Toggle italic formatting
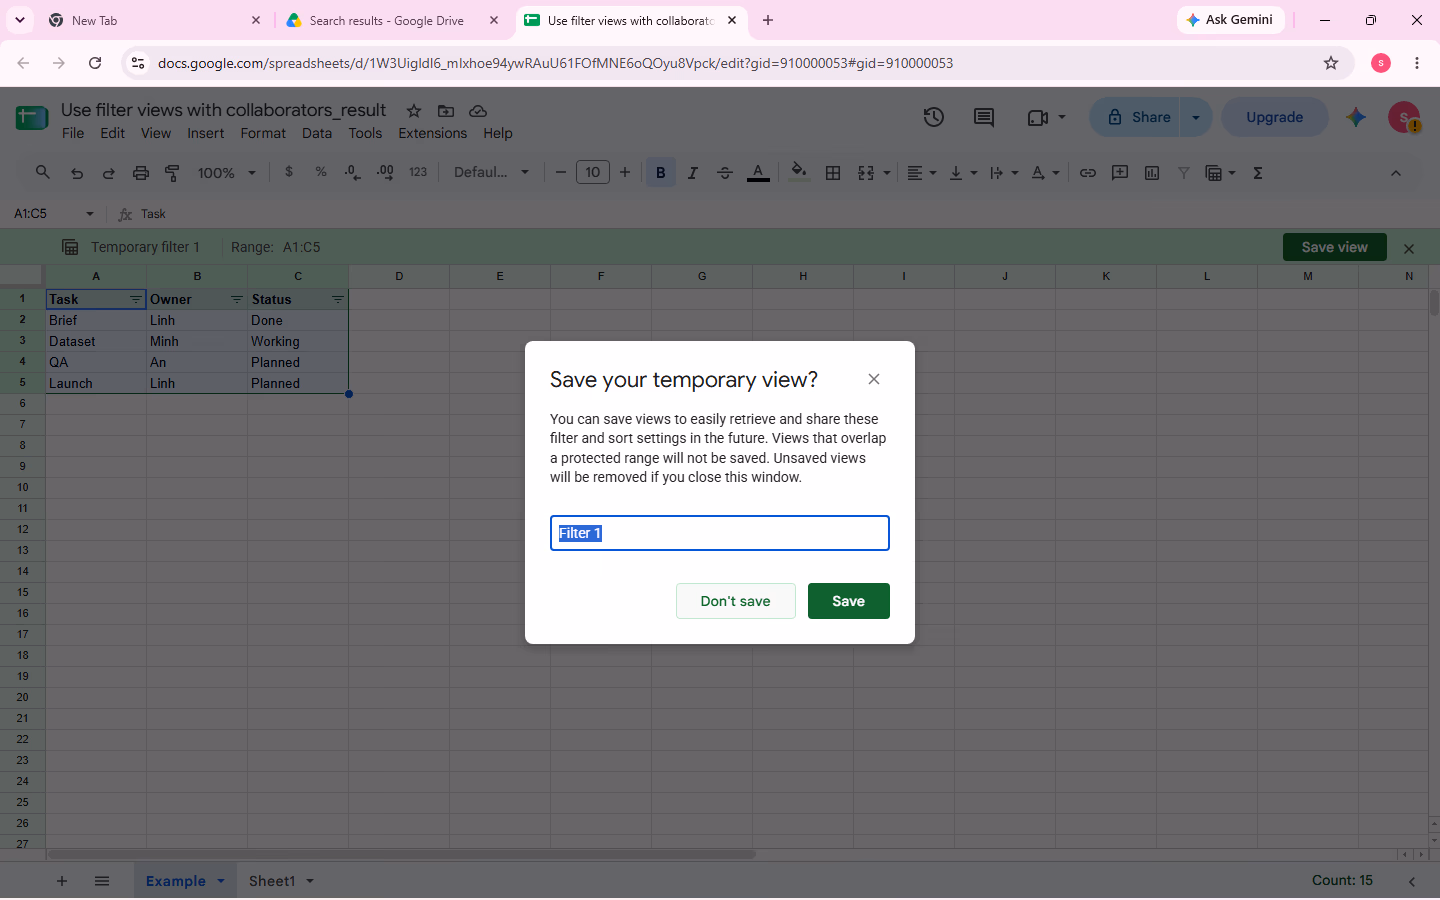 tap(693, 173)
